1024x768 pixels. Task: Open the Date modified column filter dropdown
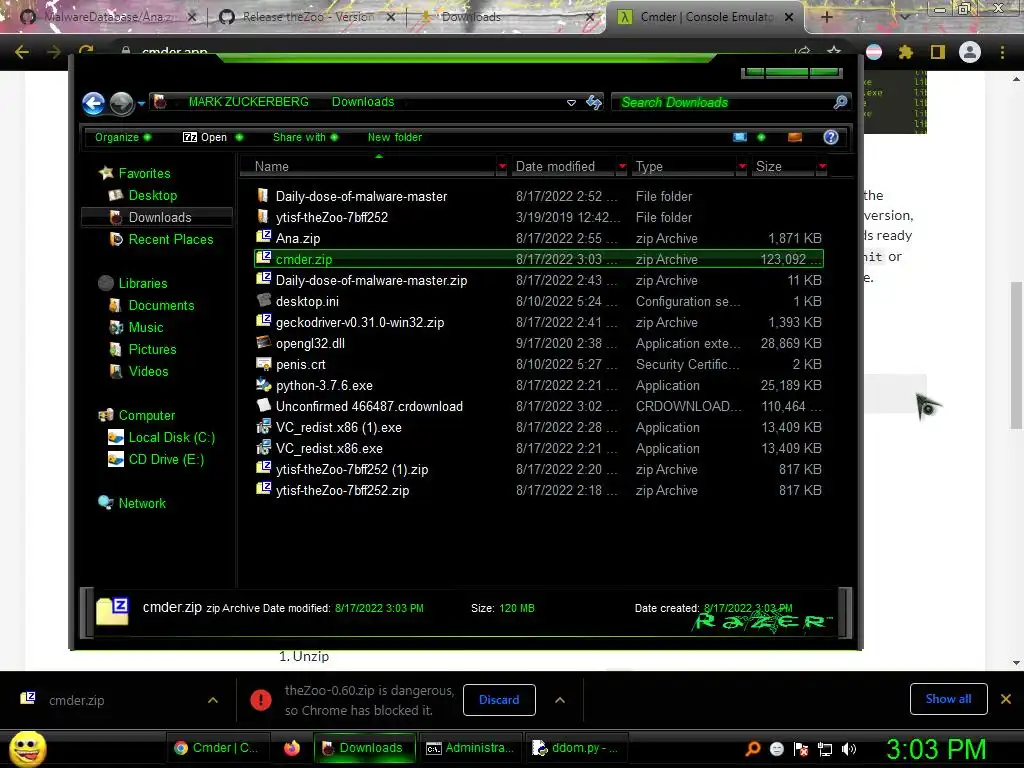pos(622,167)
